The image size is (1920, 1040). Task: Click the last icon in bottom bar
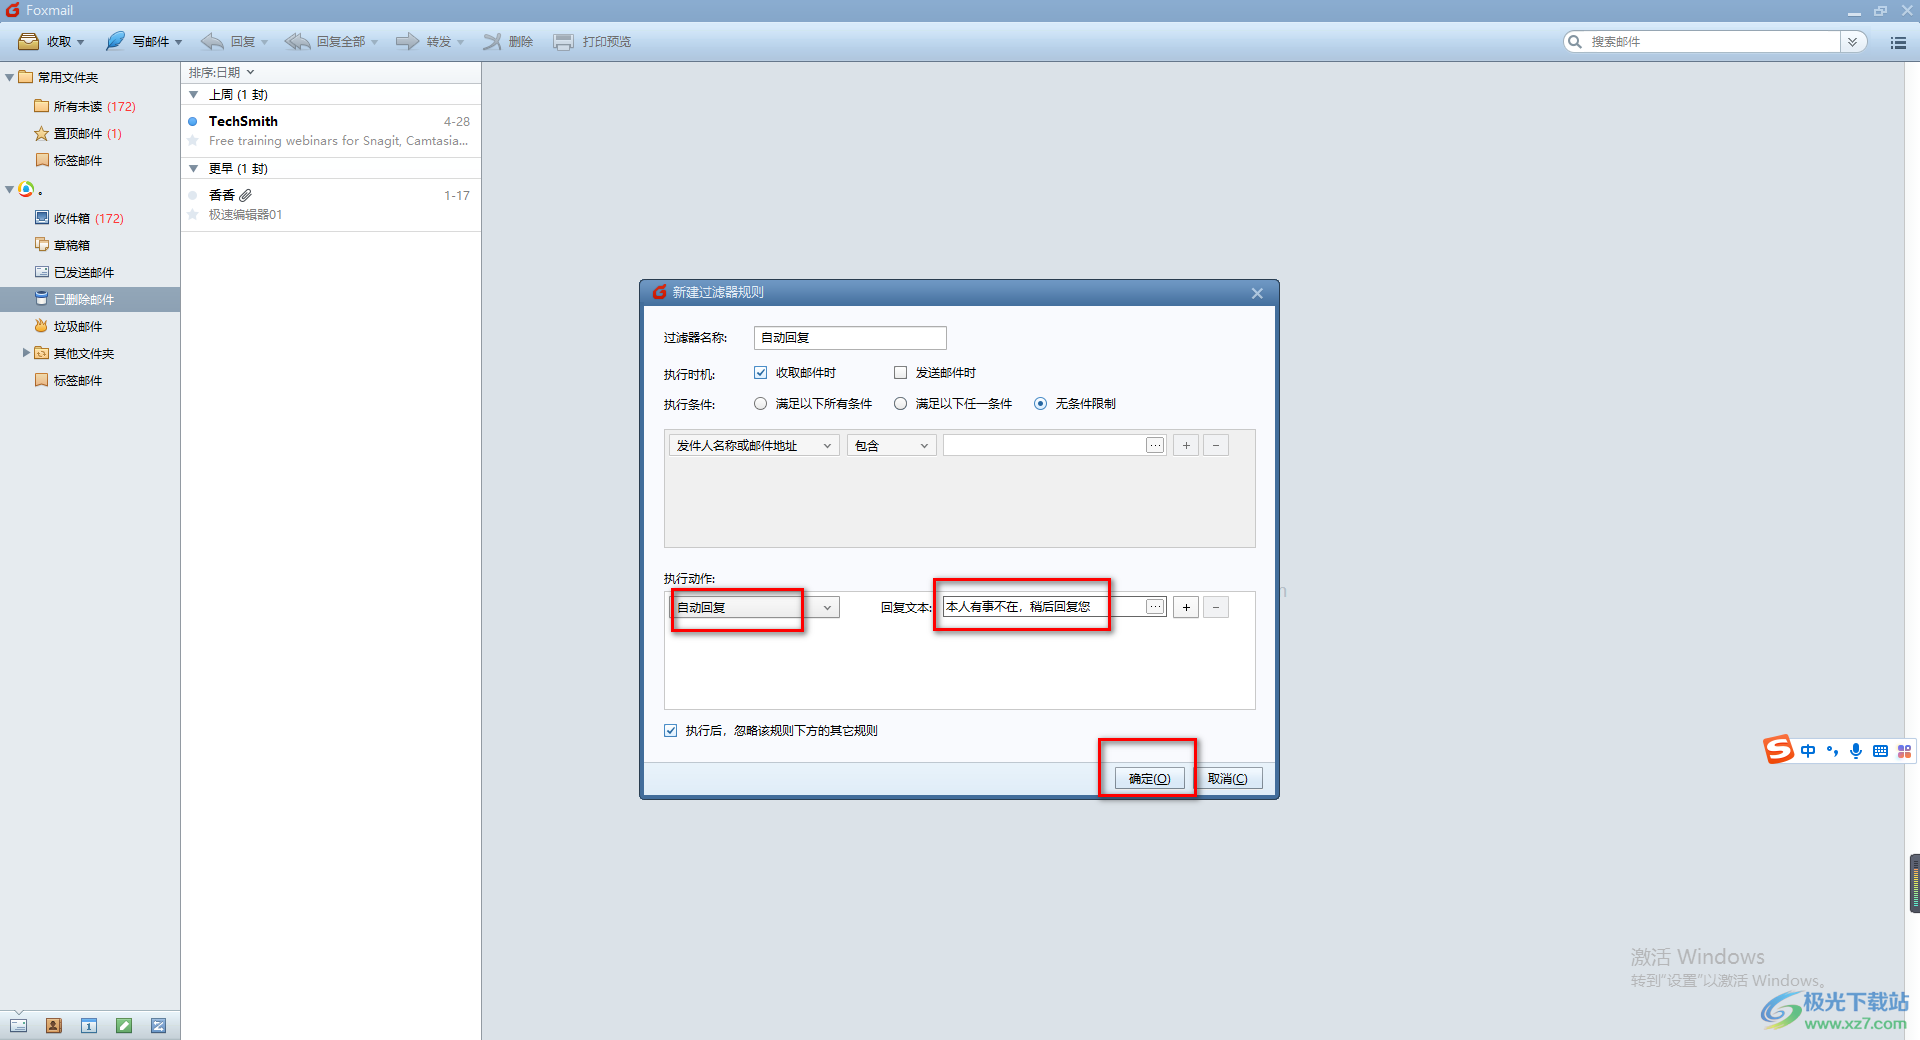[x=159, y=1025]
